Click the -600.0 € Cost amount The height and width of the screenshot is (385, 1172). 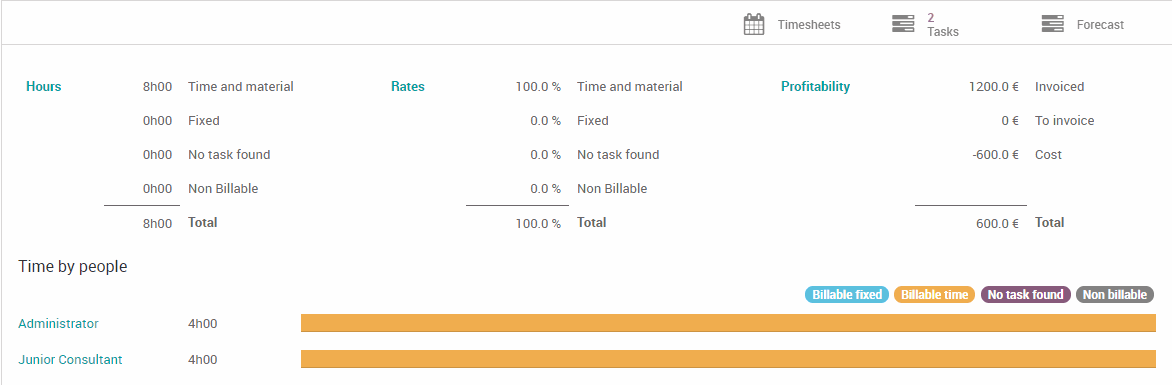pyautogui.click(x=996, y=155)
